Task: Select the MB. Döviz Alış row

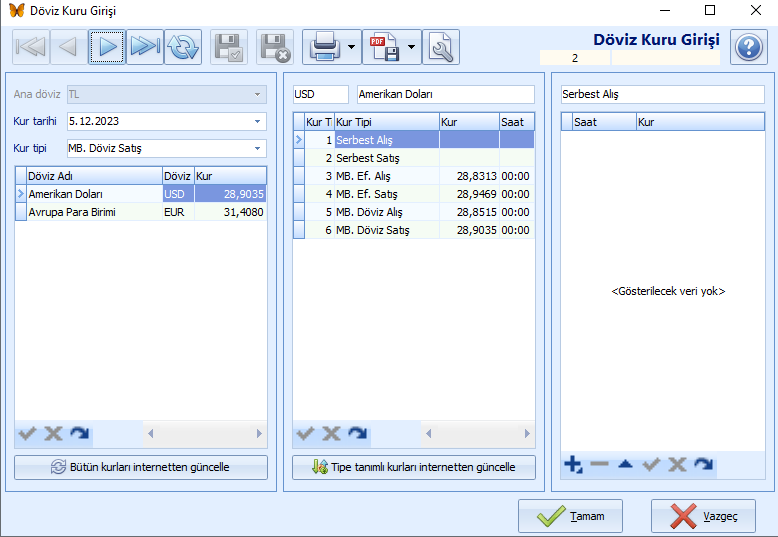Action: click(x=414, y=212)
